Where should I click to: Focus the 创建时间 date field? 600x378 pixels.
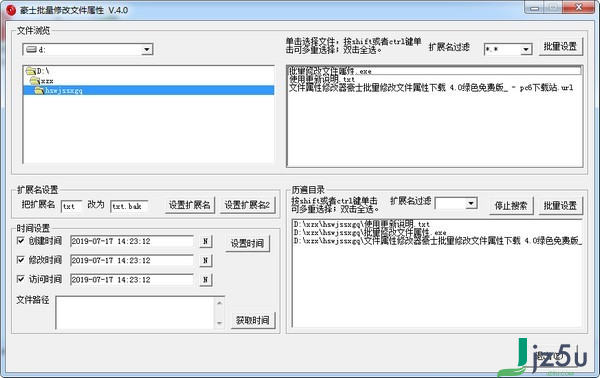coord(132,241)
